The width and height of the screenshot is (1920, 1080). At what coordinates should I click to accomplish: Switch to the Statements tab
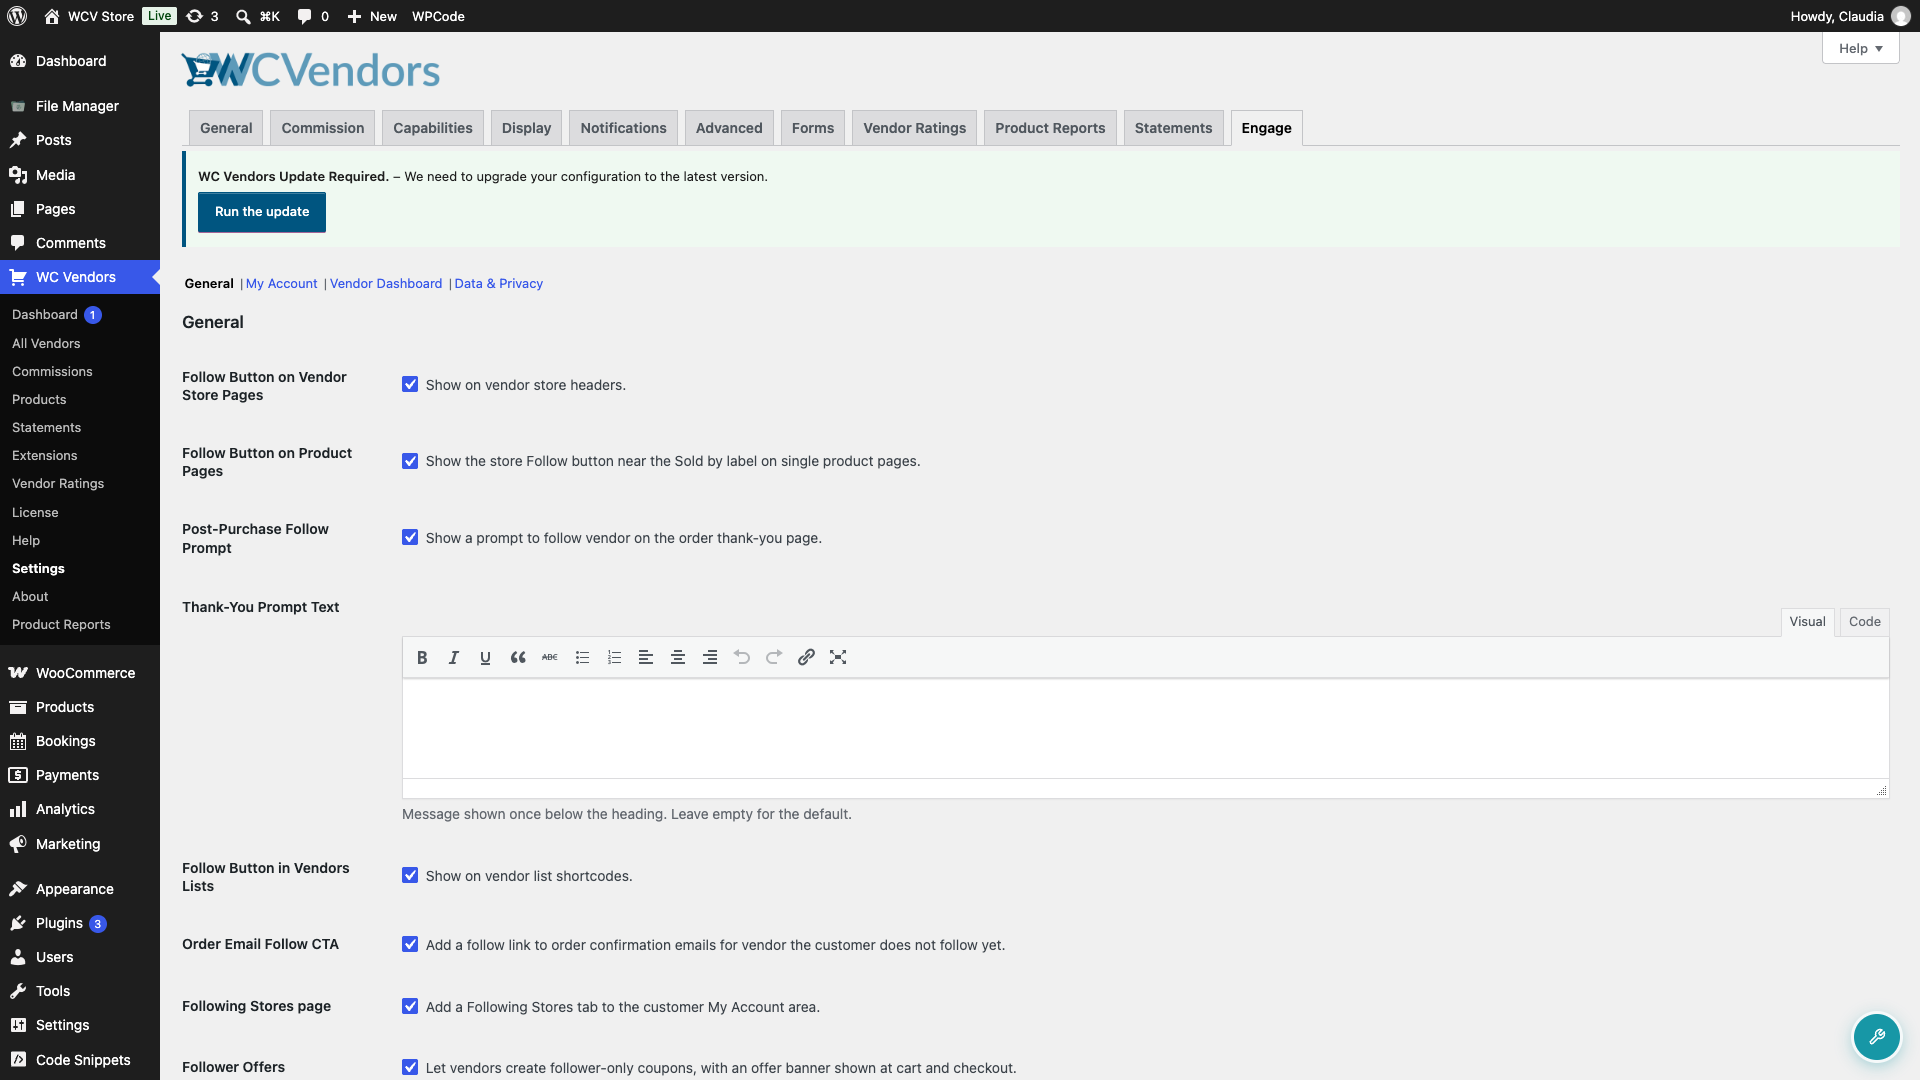[1173, 128]
